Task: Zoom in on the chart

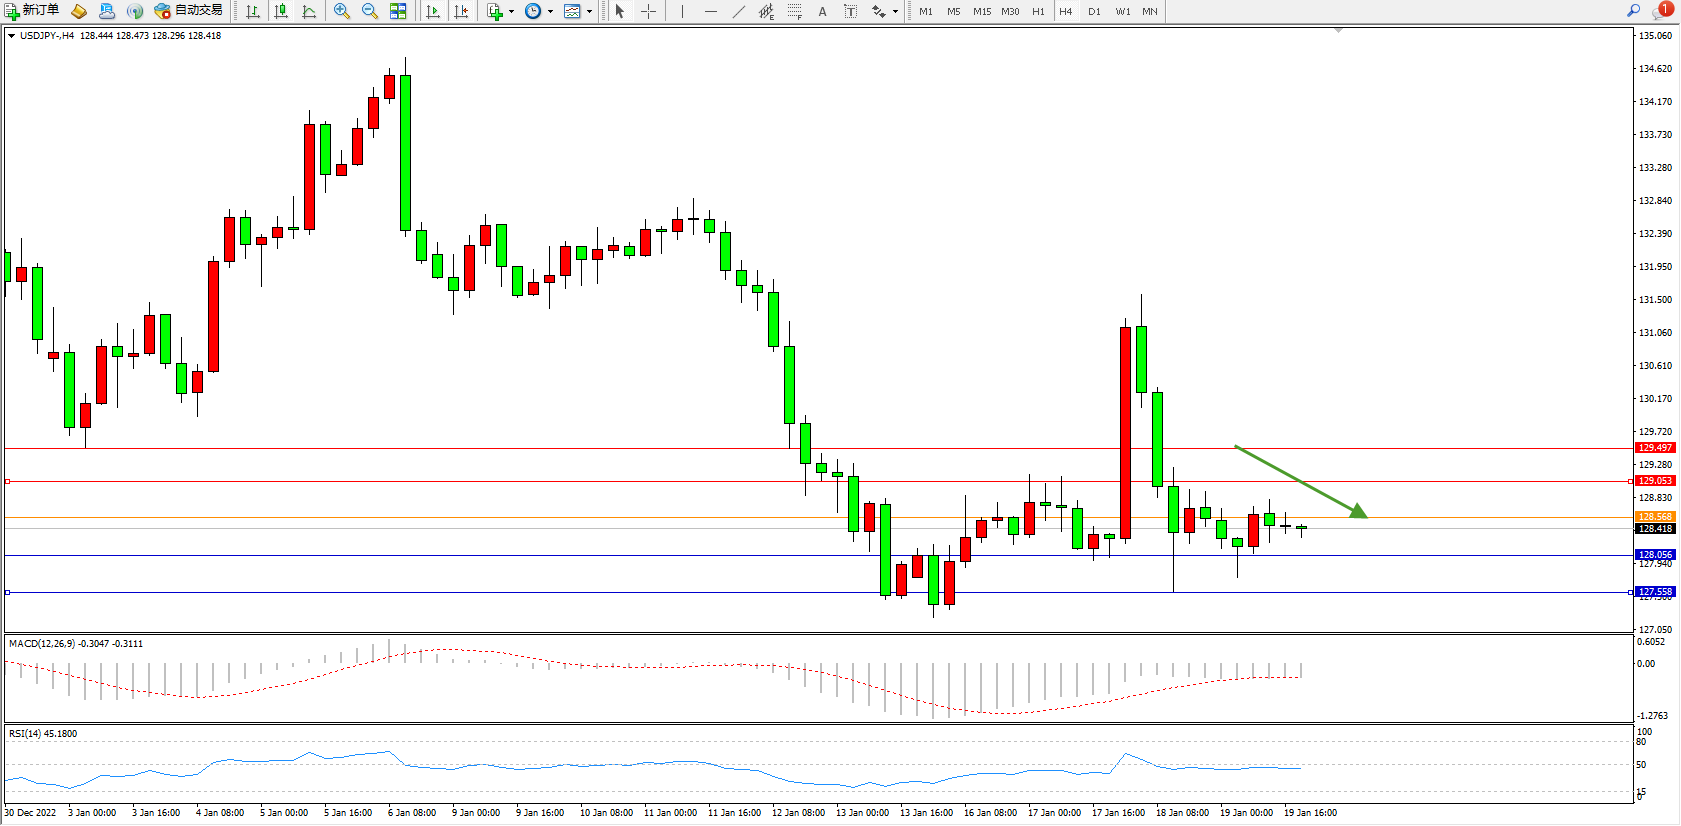Action: (x=342, y=11)
